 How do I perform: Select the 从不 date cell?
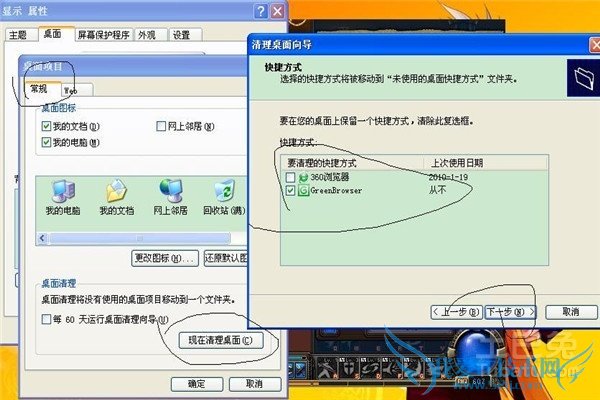[x=437, y=190]
